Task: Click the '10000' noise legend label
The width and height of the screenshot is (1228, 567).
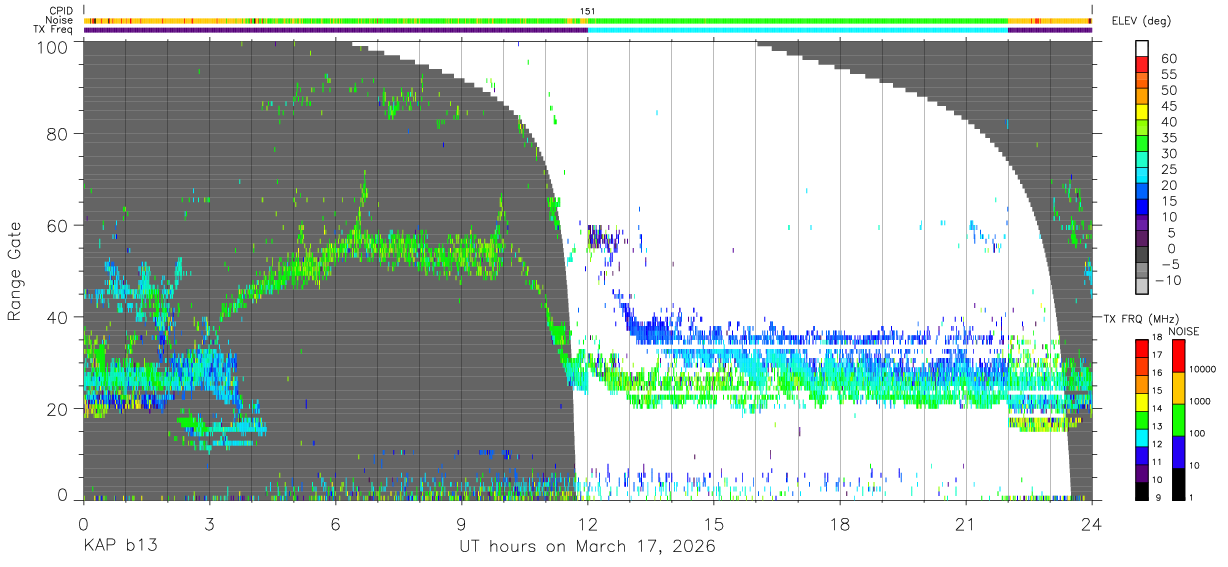Action: coord(1203,368)
